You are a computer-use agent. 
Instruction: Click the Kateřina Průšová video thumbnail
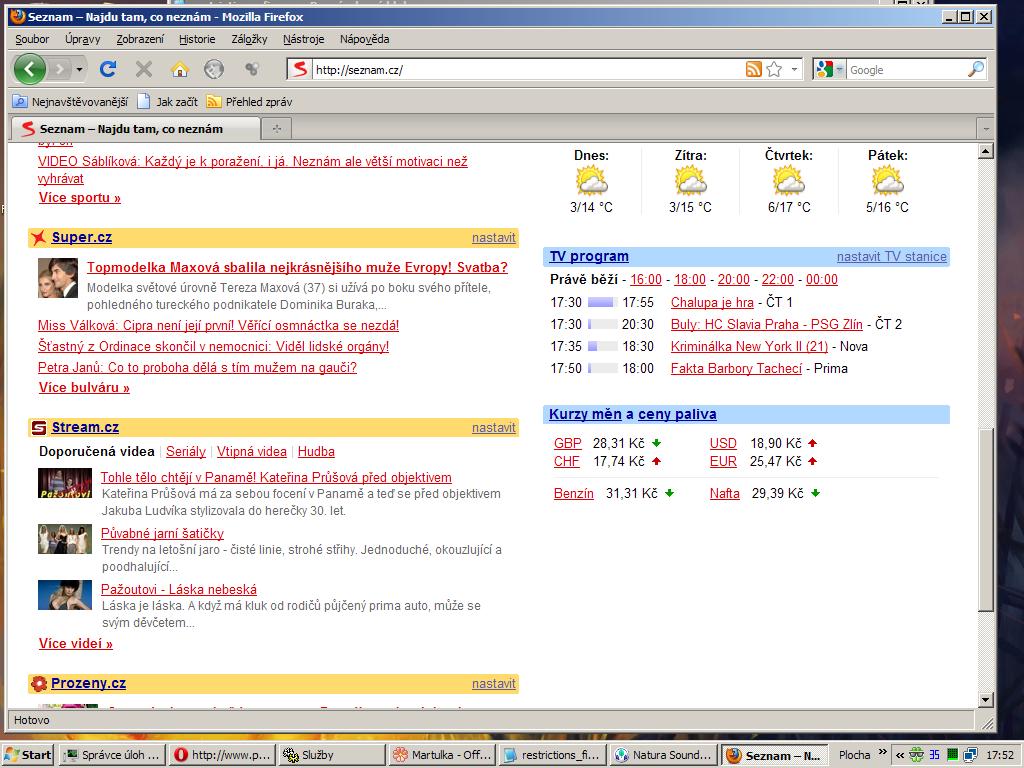coord(65,483)
